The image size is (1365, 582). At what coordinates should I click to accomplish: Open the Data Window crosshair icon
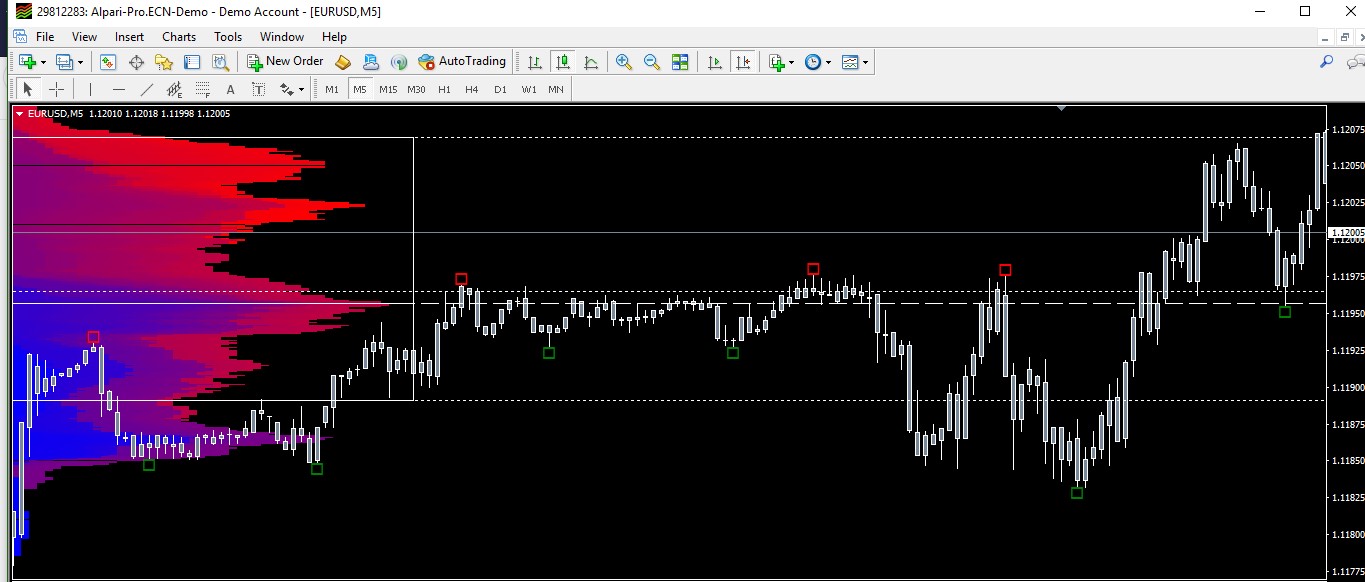[x=136, y=62]
